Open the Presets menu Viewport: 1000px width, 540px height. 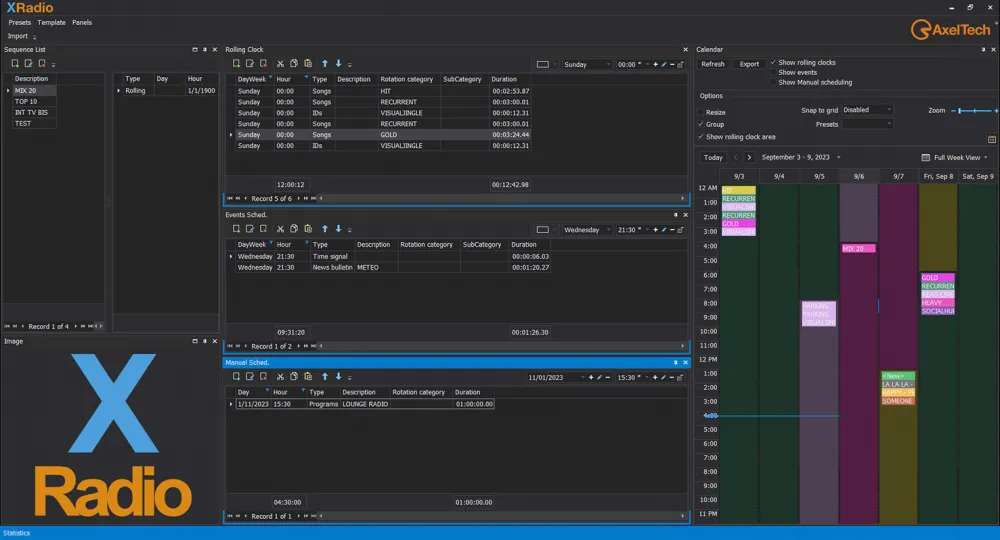point(20,22)
